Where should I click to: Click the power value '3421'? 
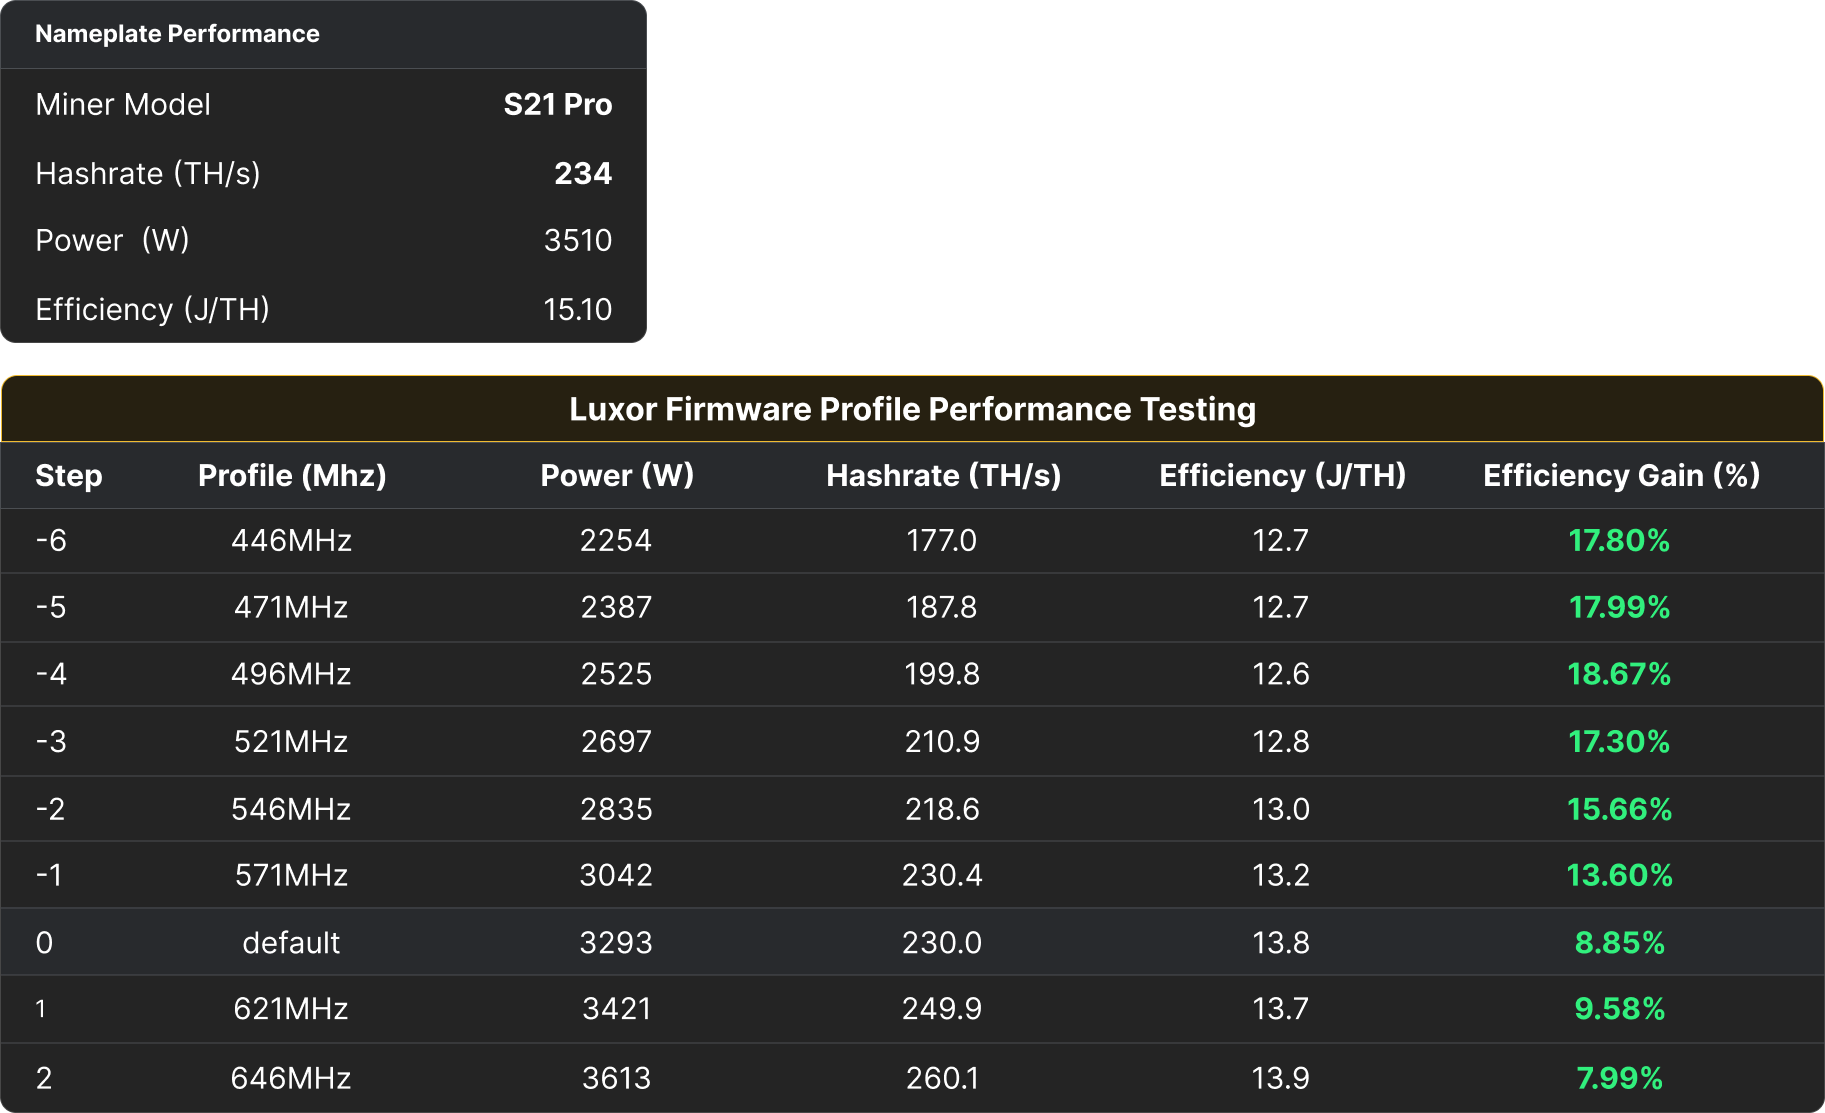[616, 1008]
